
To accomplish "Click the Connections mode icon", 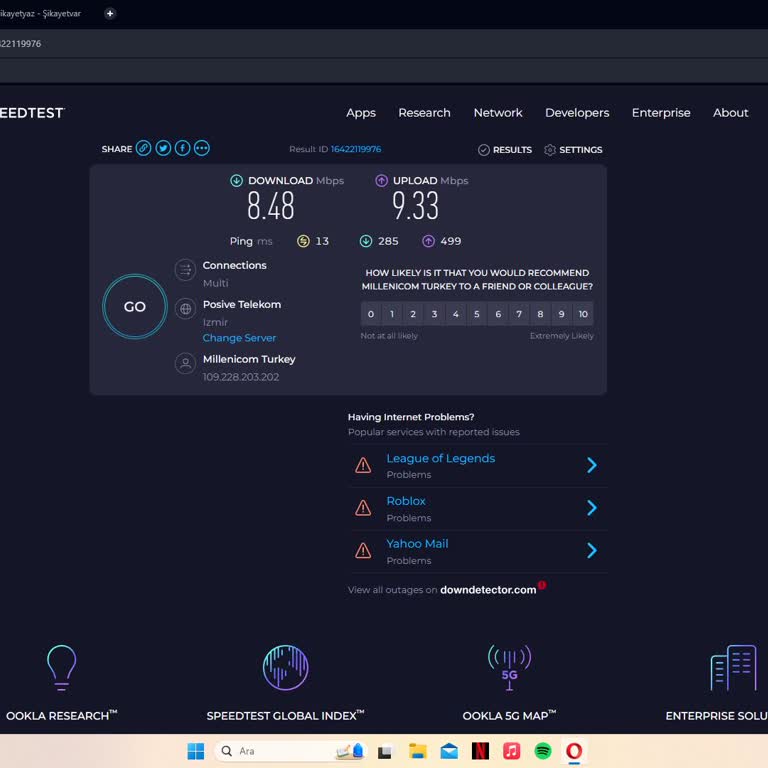I will coord(185,270).
